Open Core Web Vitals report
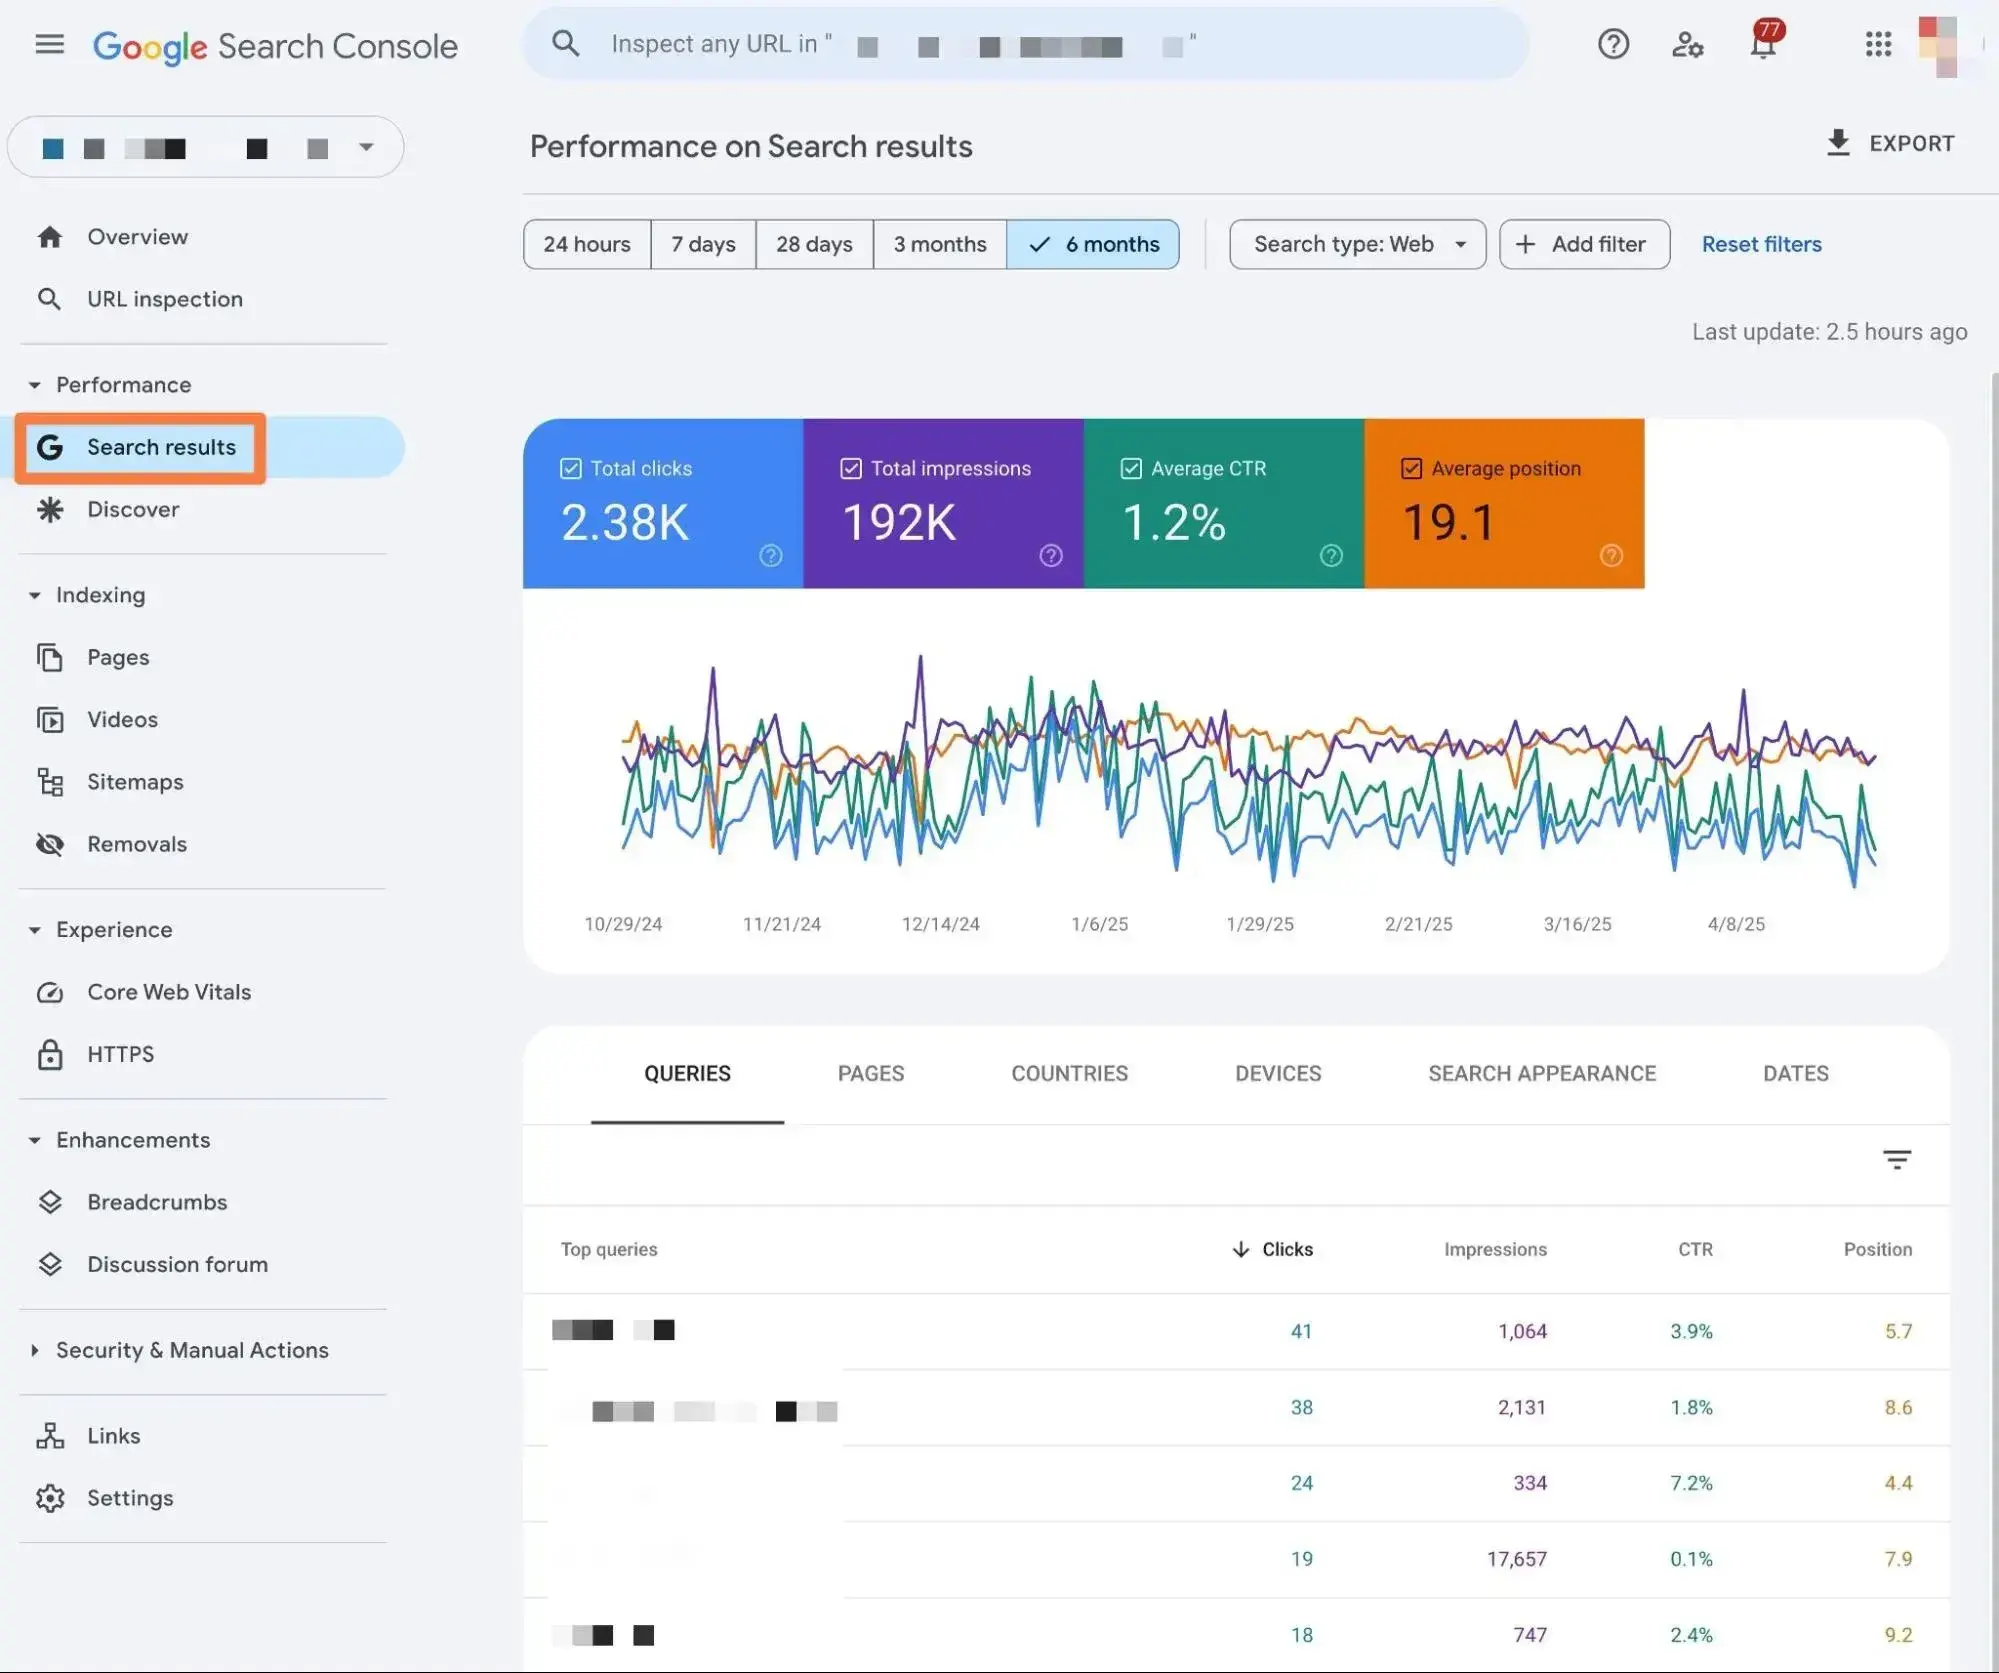The width and height of the screenshot is (1999, 1673). point(168,992)
